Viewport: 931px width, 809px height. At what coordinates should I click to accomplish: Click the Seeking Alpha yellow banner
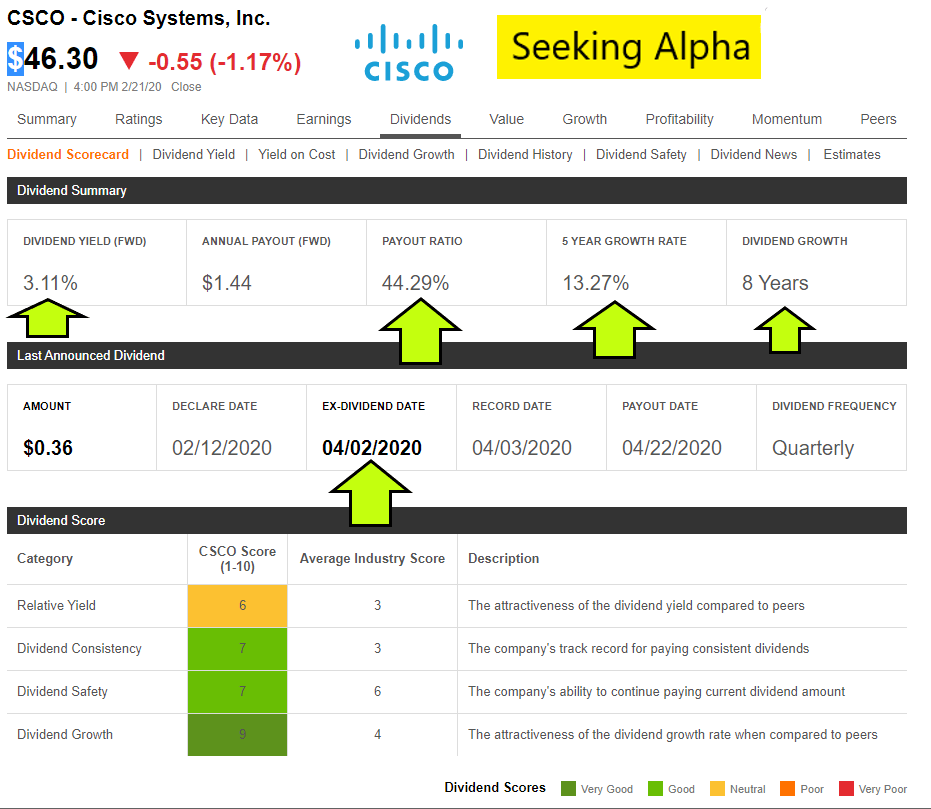629,47
